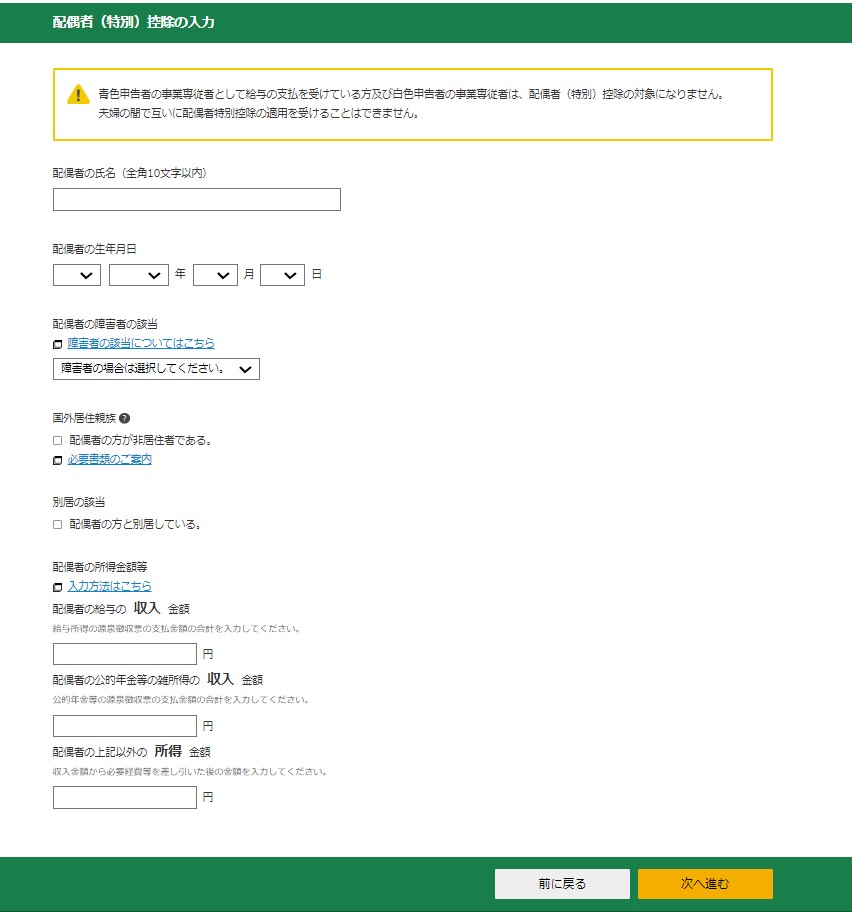Click the 公的年金等の雑所得 income input field
The width and height of the screenshot is (852, 912).
click(x=125, y=726)
